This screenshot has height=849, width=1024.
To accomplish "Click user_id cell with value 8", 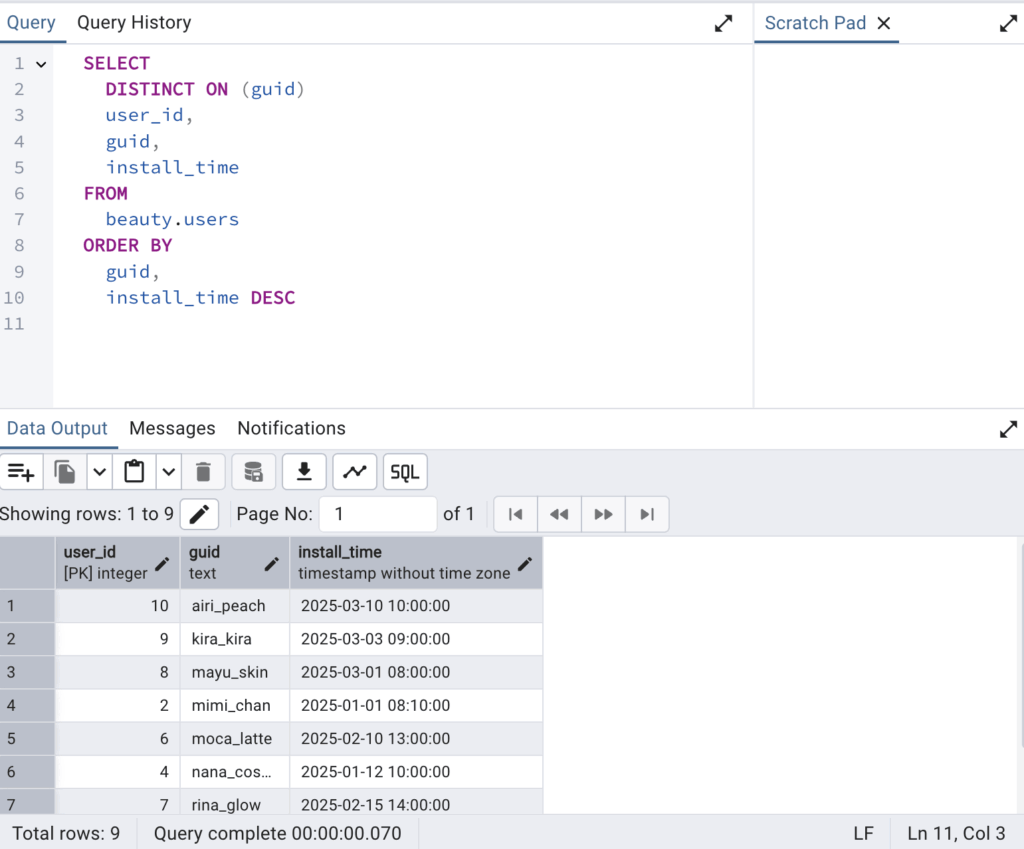I will click(118, 672).
